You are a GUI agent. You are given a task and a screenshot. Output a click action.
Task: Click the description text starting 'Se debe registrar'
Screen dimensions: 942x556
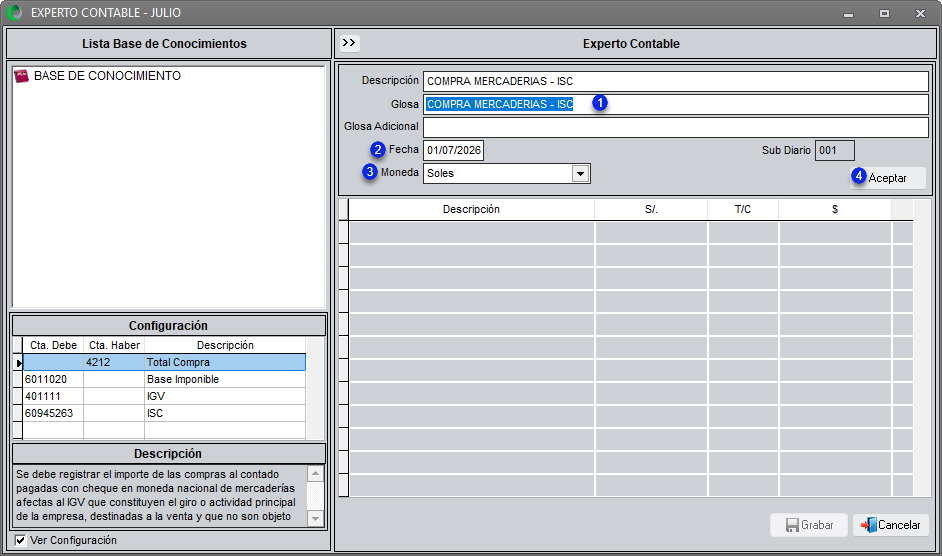[x=156, y=495]
